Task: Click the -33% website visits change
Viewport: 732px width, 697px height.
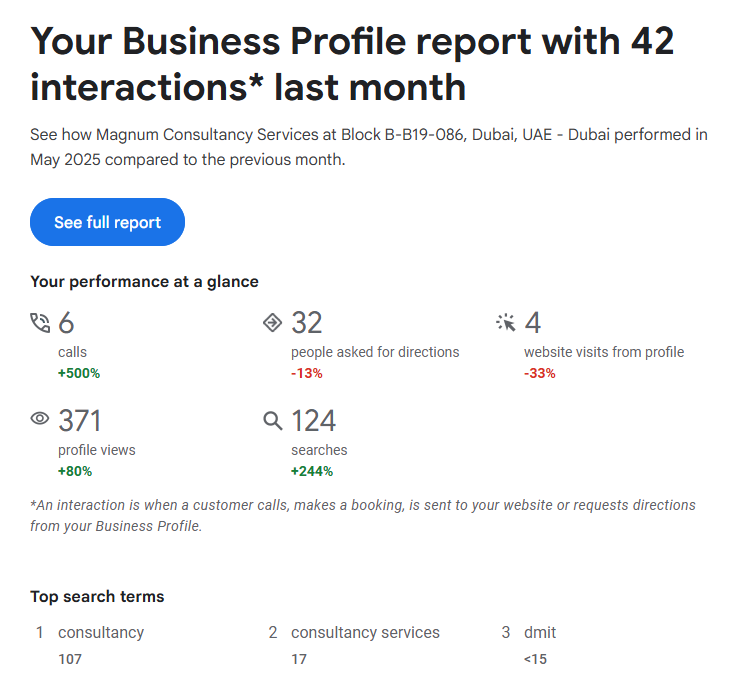Action: 540,373
